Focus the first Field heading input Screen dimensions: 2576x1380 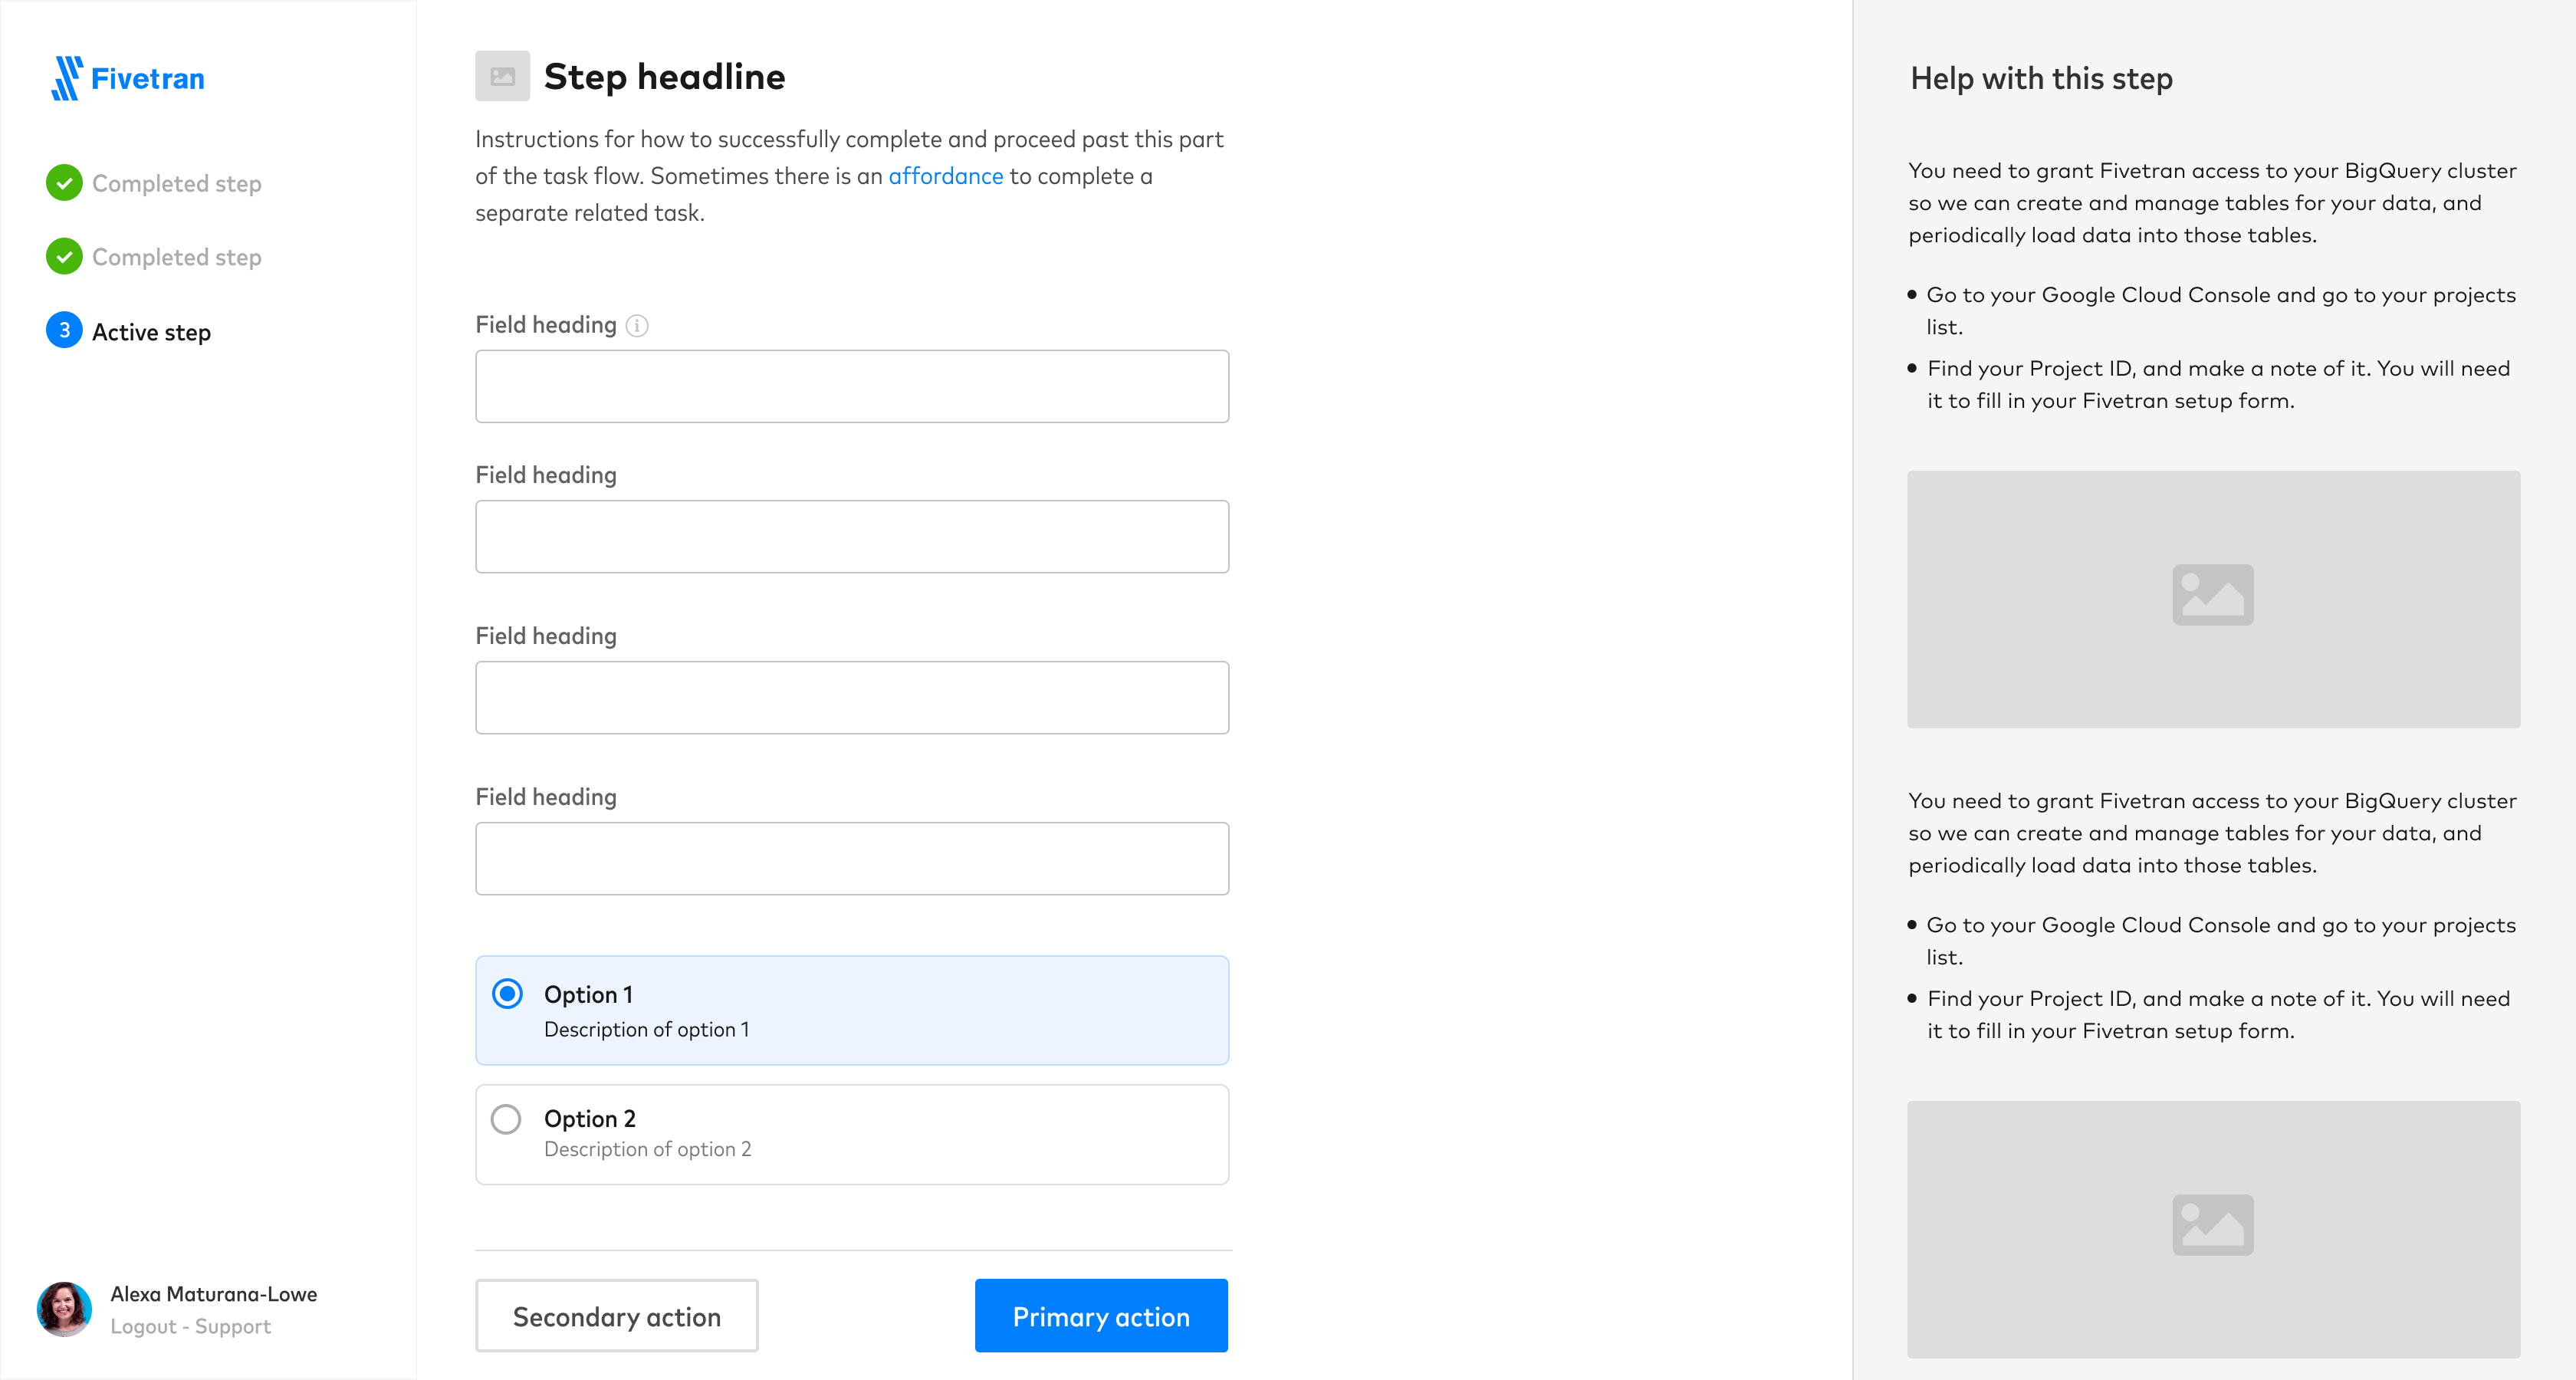click(x=852, y=386)
